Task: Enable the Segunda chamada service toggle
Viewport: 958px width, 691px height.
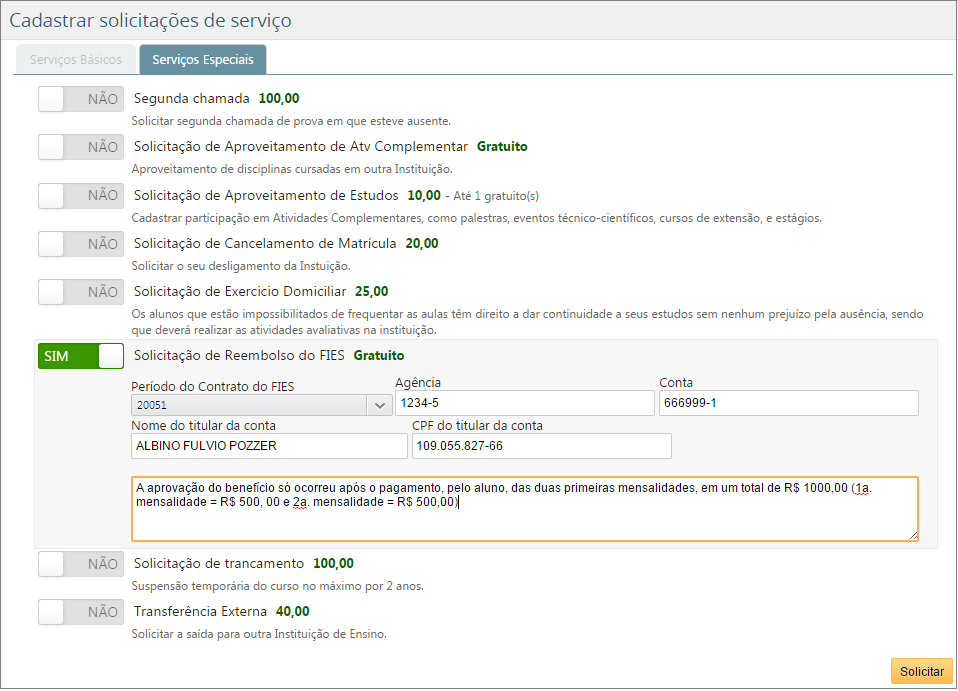Action: [x=80, y=98]
